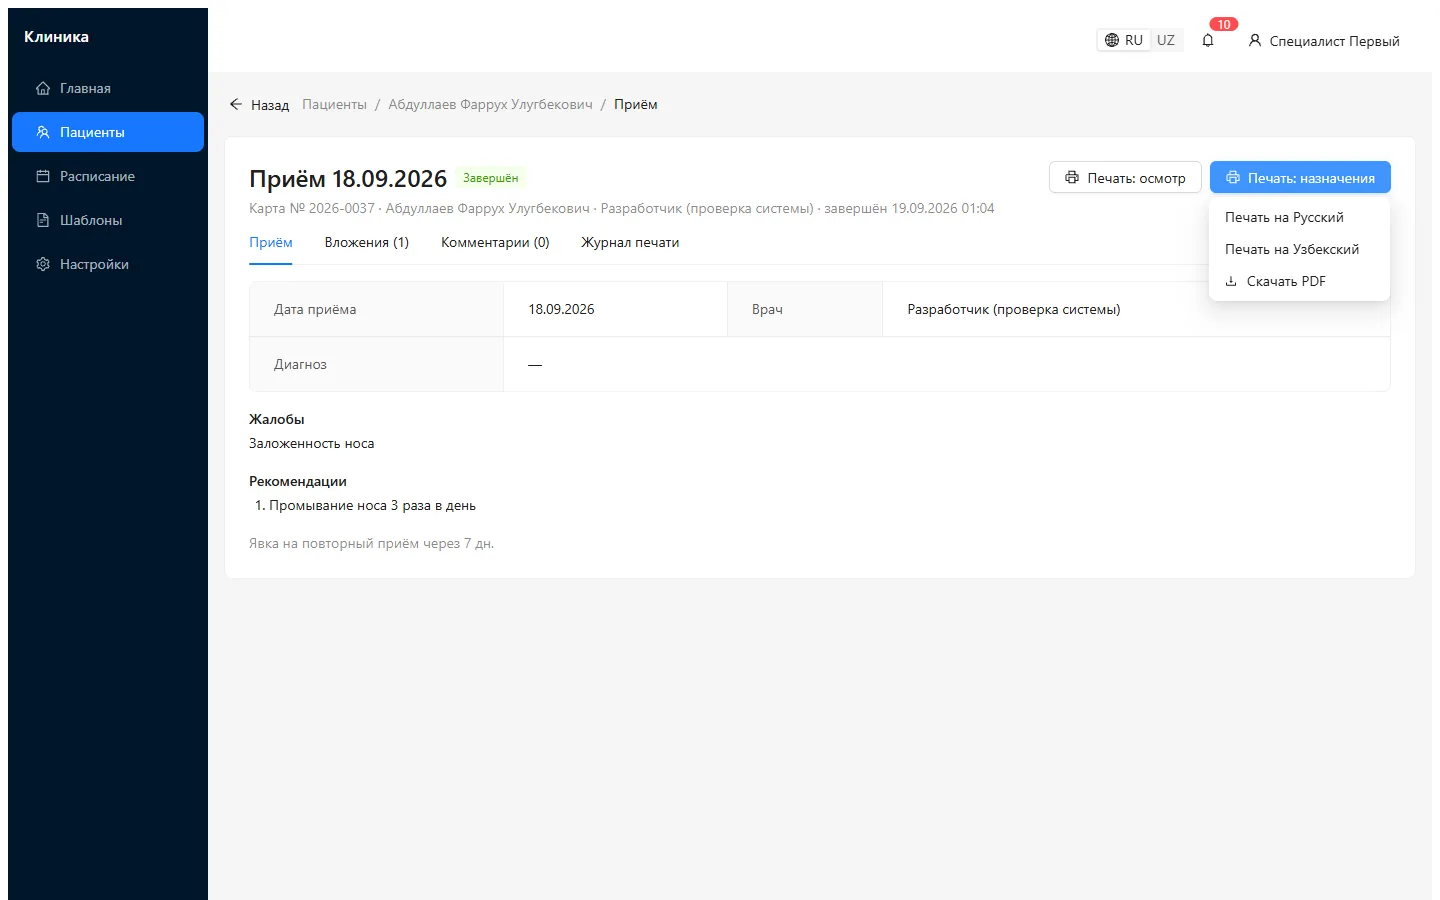Click the calendar icon next to Расписание

pyautogui.click(x=43, y=176)
